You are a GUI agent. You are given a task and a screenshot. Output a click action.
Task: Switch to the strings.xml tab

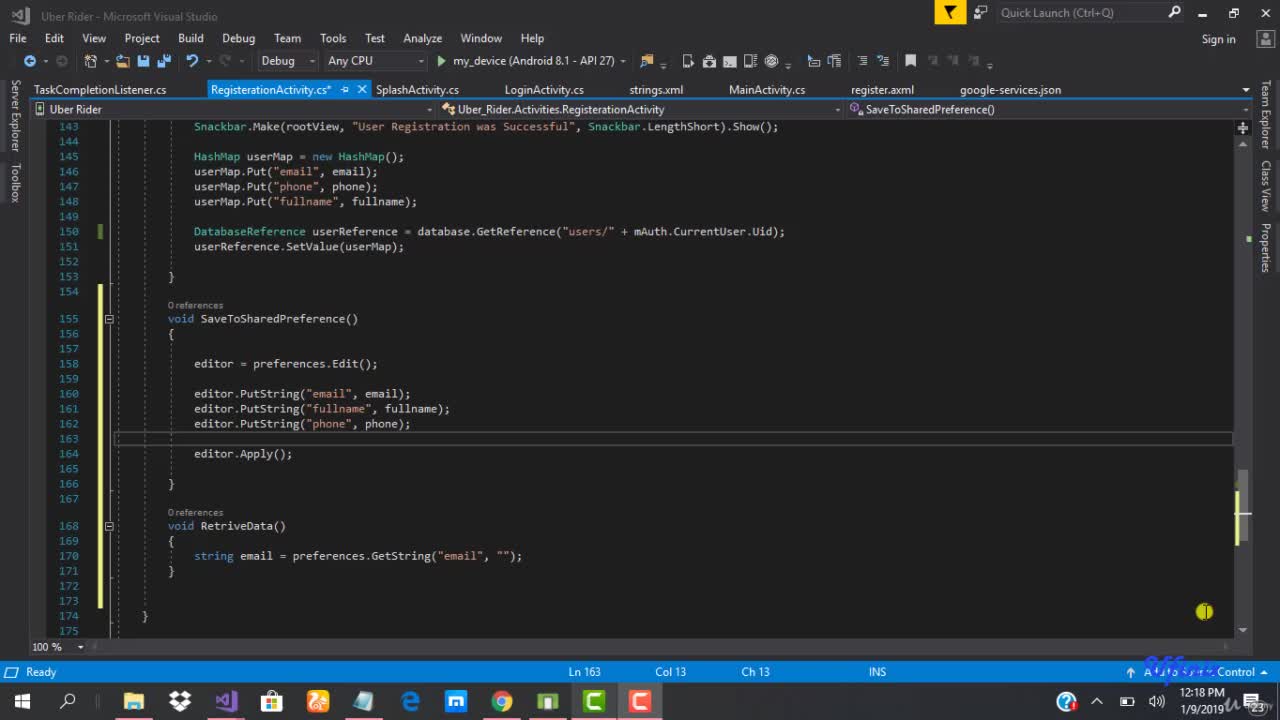(656, 90)
